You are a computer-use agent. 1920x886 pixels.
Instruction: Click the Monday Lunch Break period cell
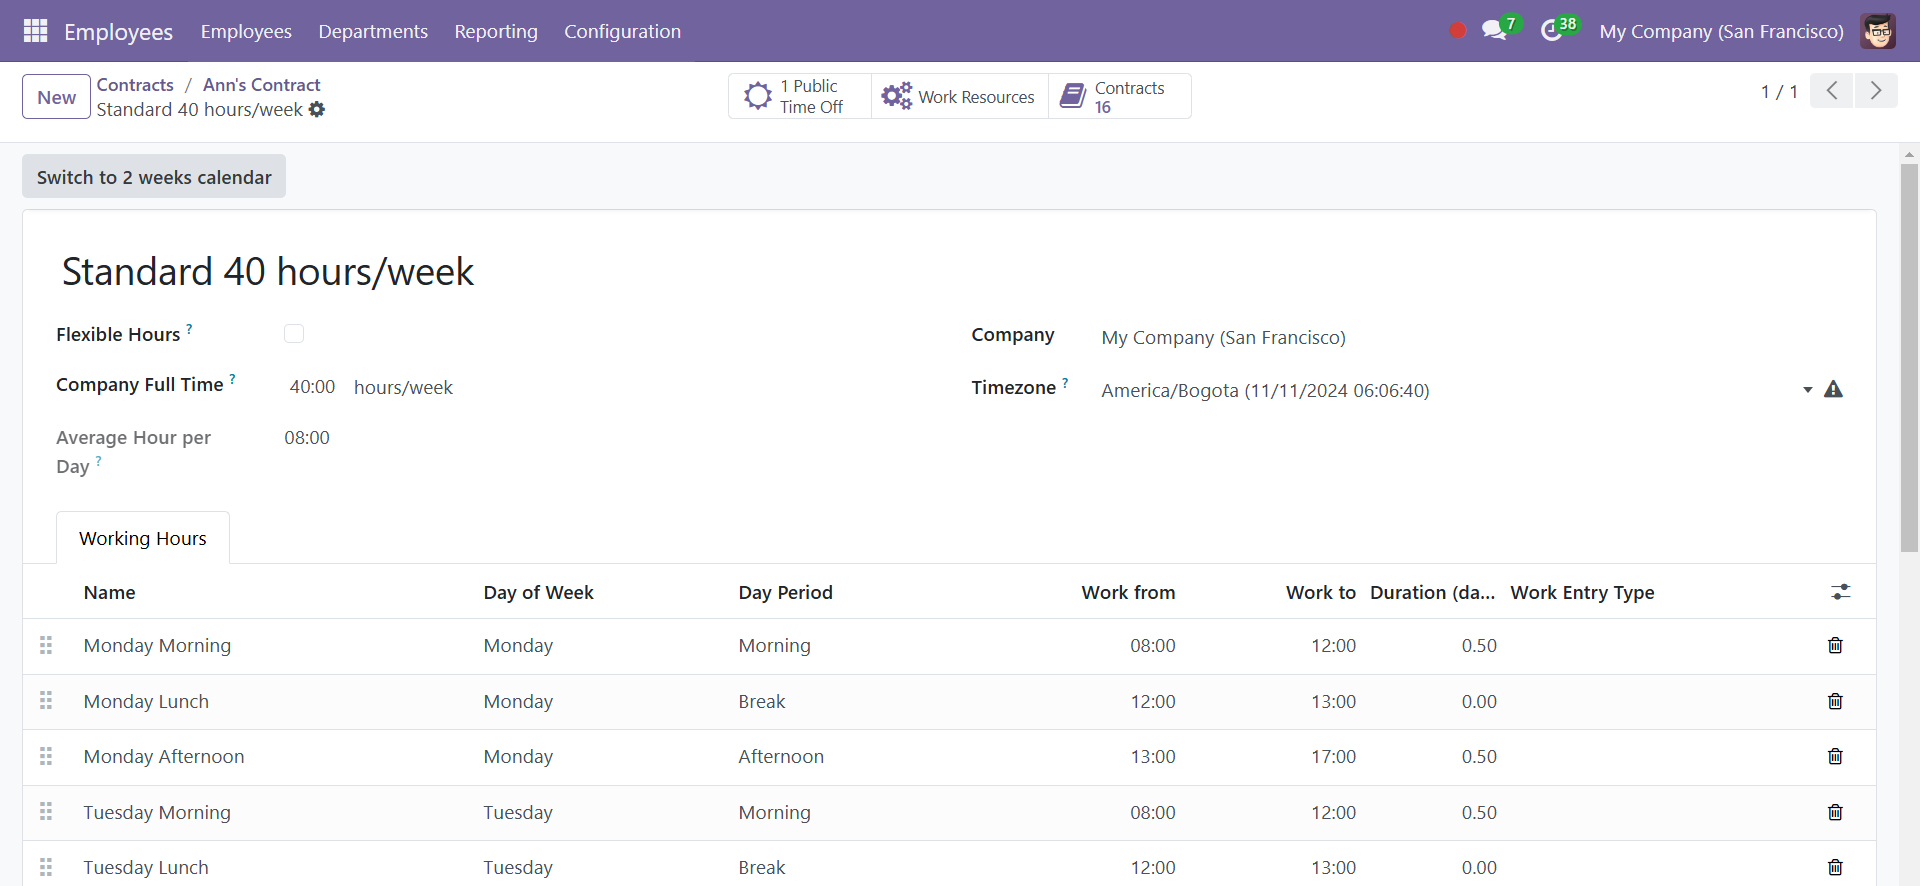762,701
